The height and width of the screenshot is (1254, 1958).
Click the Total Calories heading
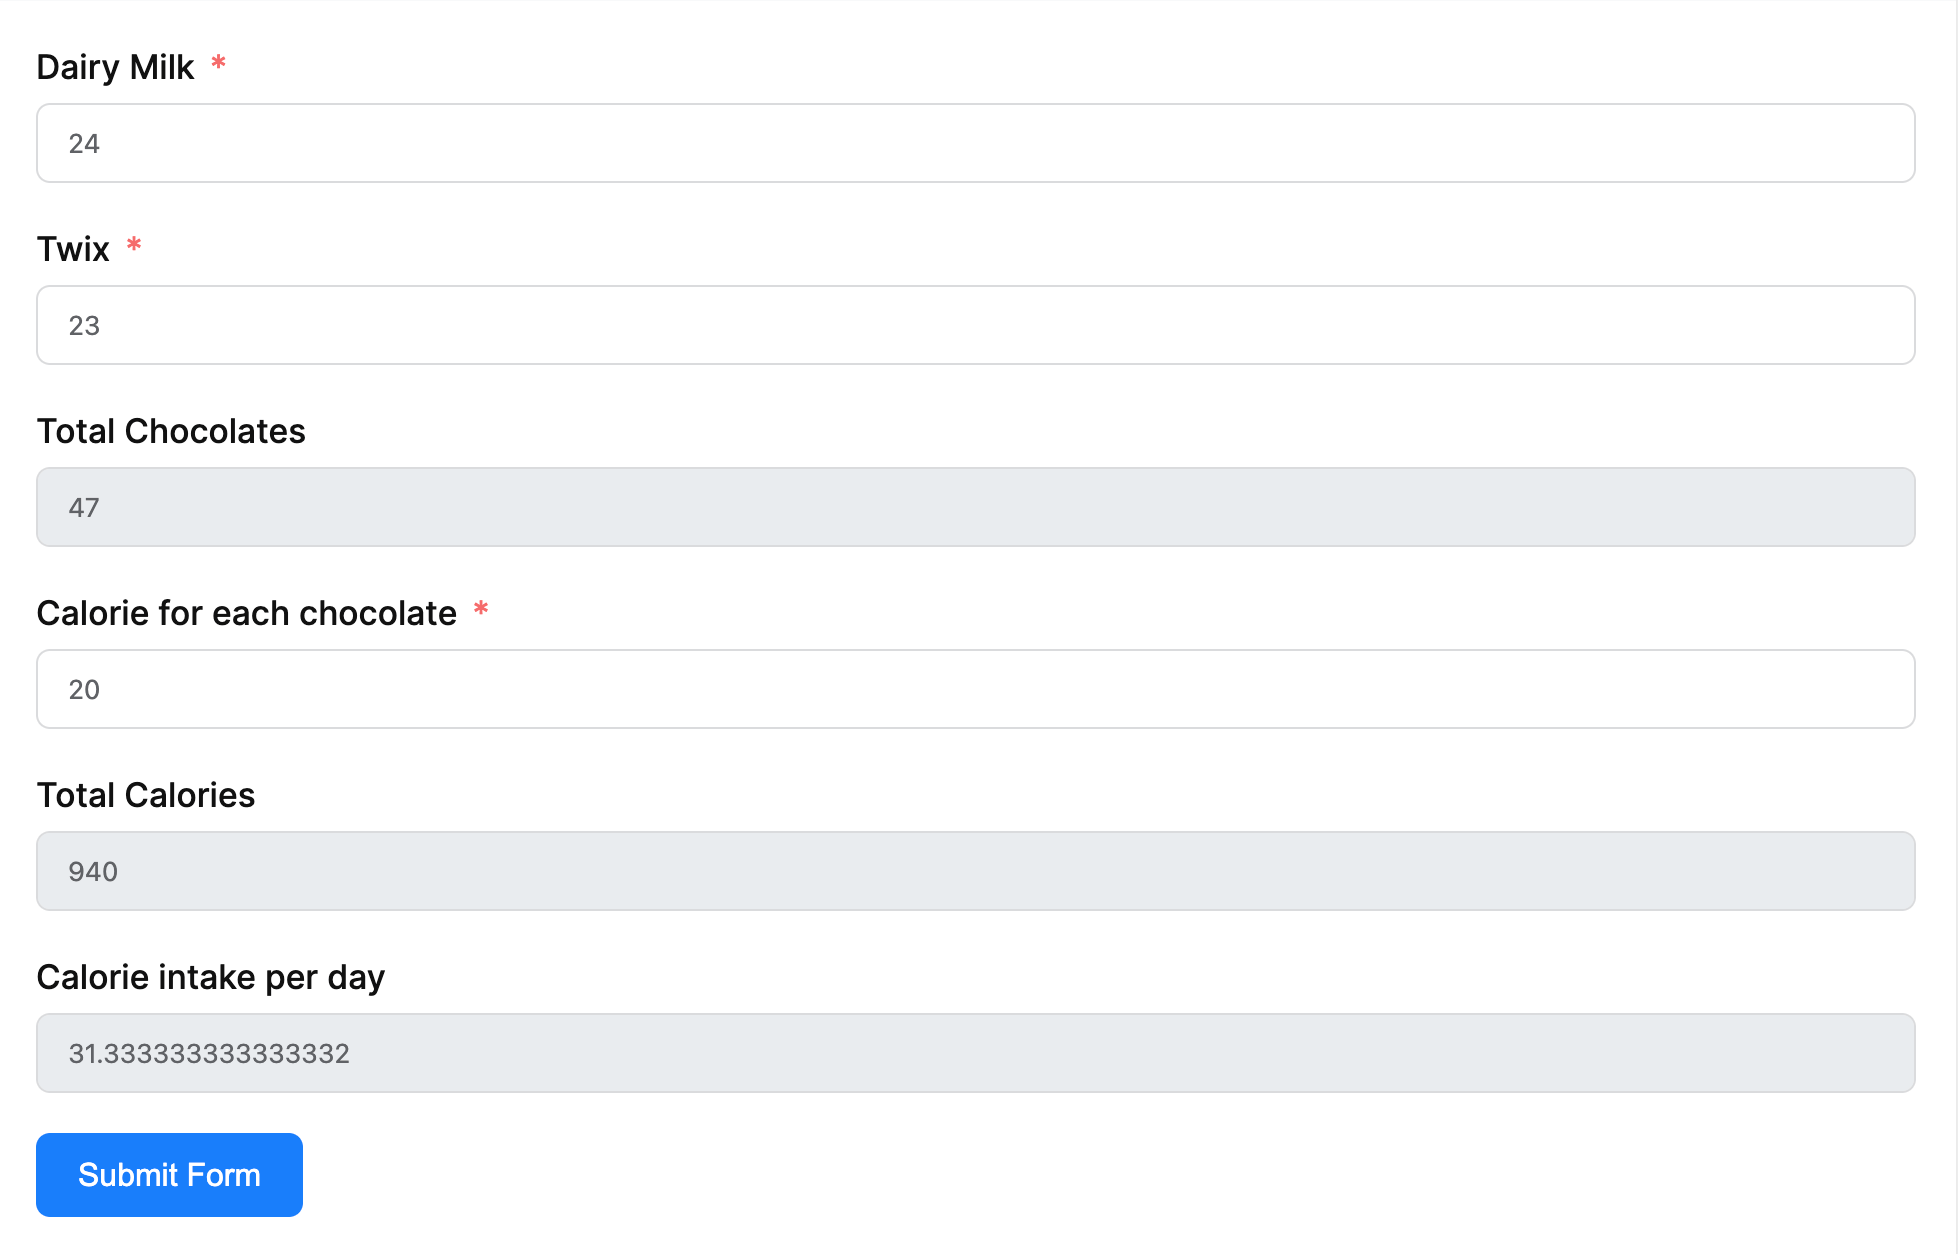145,795
